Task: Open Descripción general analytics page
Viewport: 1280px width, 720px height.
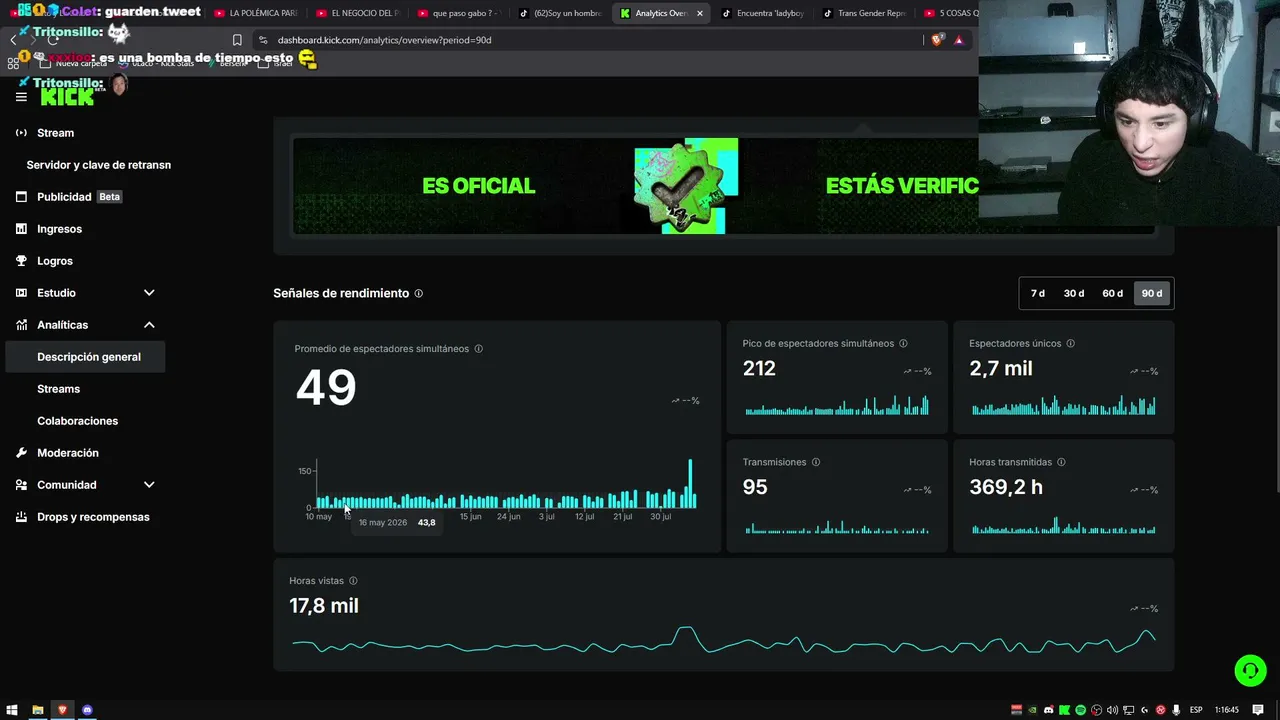Action: click(x=86, y=357)
